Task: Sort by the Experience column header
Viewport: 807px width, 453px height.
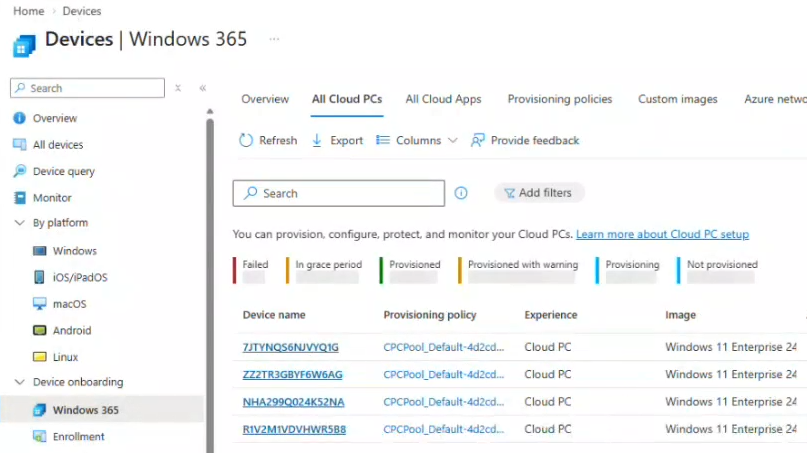Action: pyautogui.click(x=551, y=315)
